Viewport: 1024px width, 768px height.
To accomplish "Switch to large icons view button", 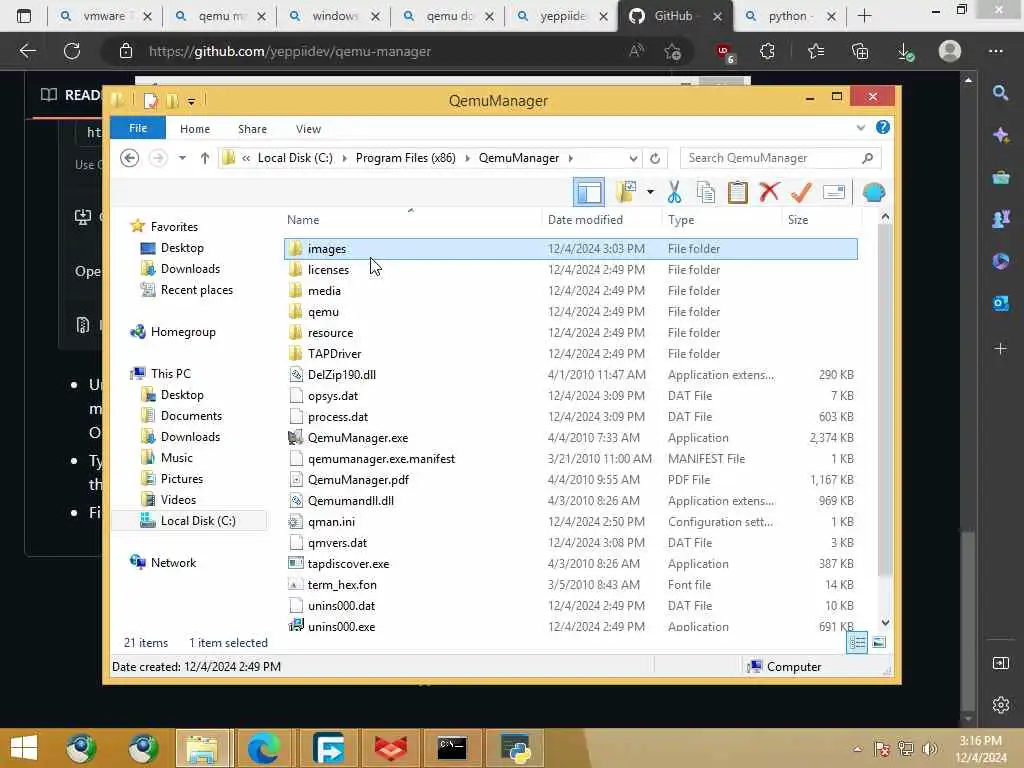I will [x=879, y=643].
